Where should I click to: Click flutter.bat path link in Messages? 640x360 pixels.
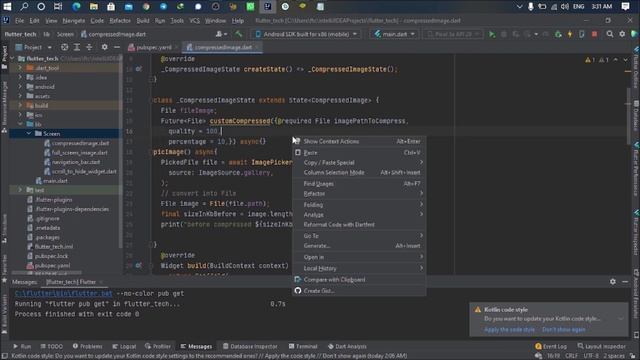click(64, 293)
